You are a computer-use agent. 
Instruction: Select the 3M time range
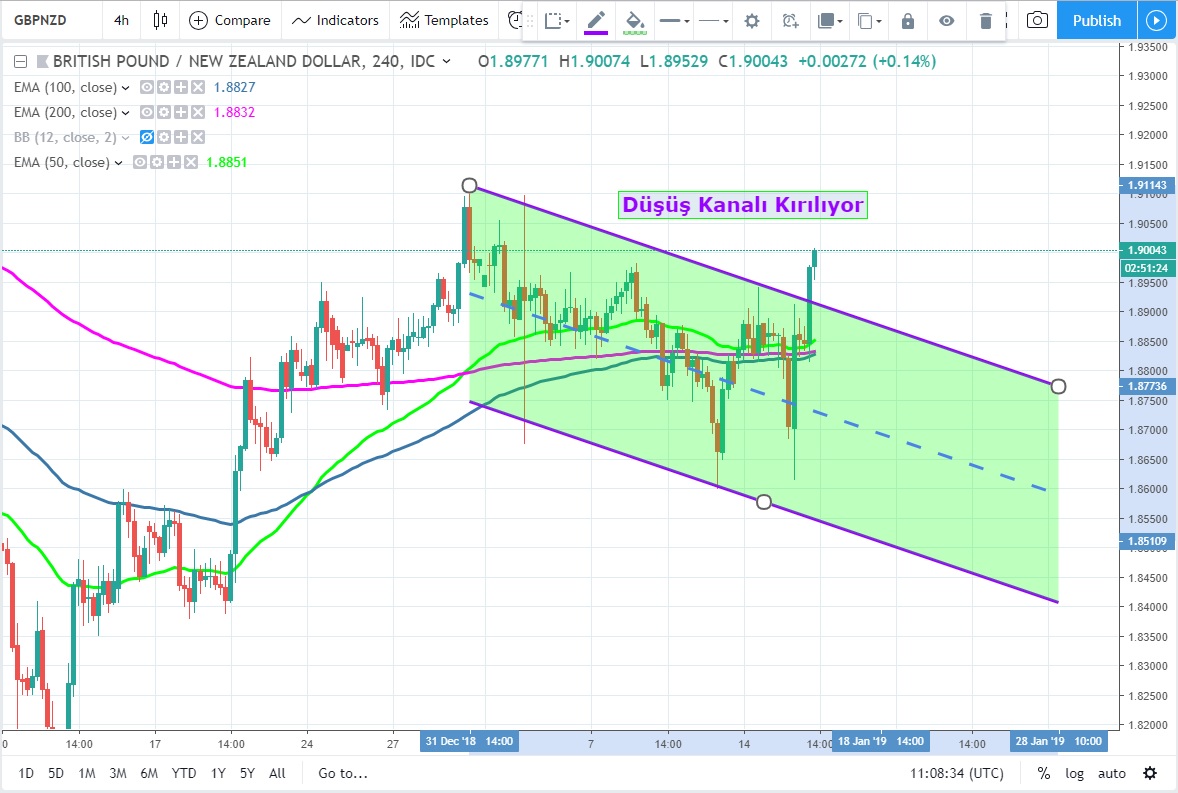point(117,773)
